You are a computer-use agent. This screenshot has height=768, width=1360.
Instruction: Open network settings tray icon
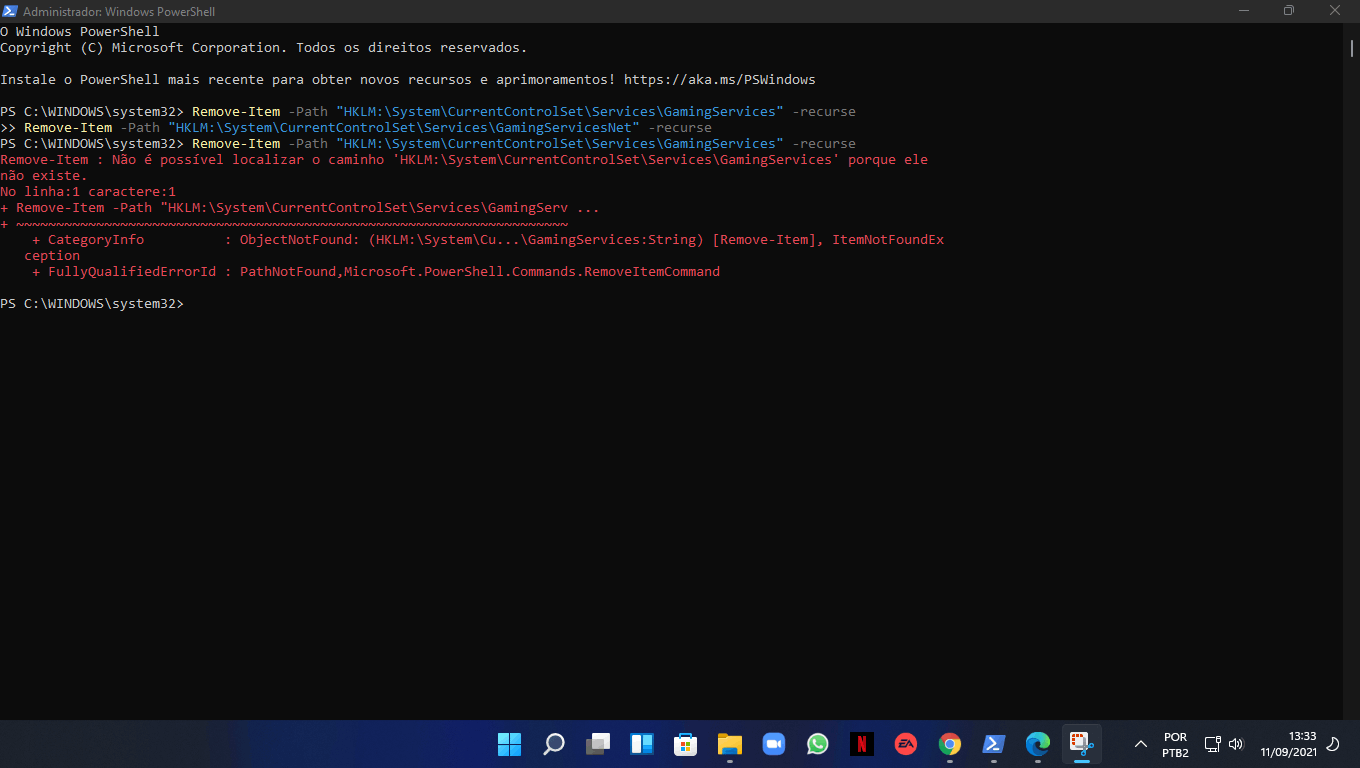[1212, 744]
